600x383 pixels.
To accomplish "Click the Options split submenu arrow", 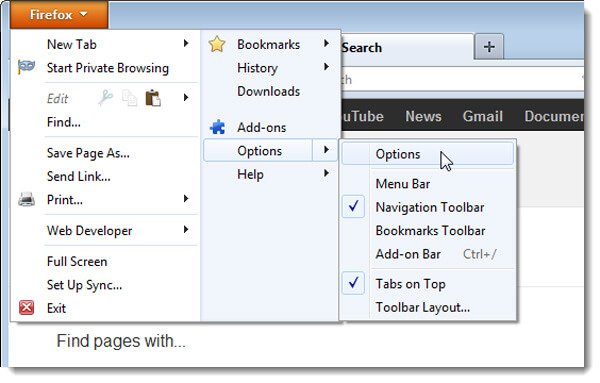I will (326, 150).
